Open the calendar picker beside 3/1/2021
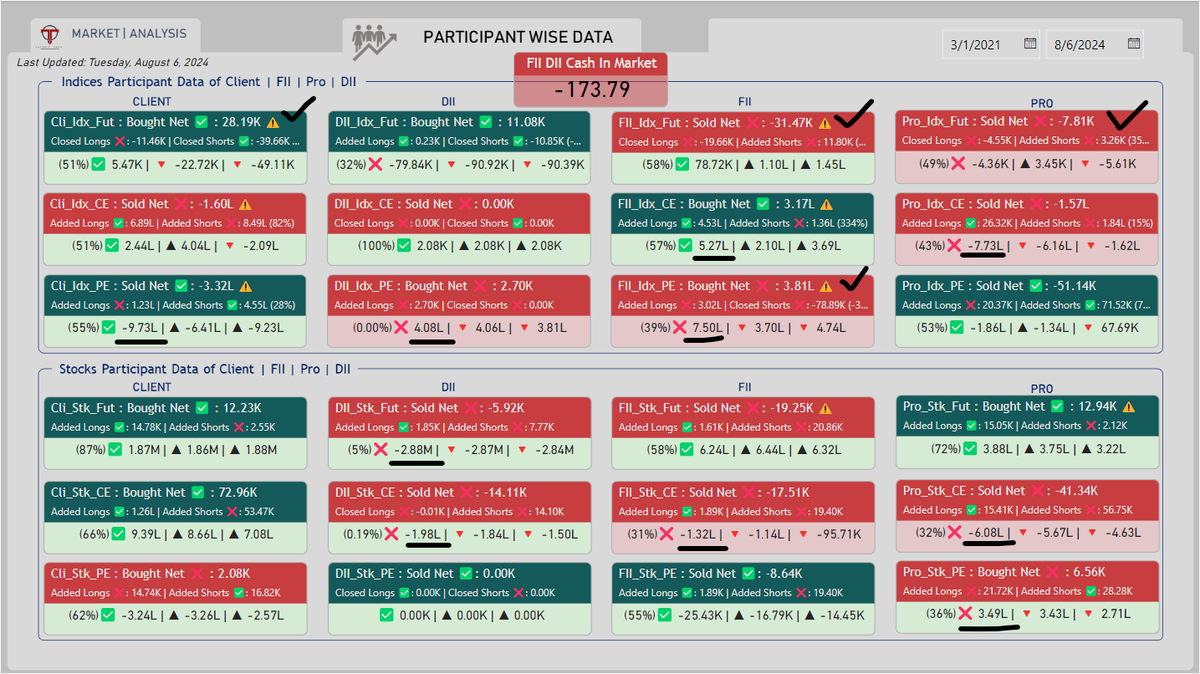Image resolution: width=1200 pixels, height=674 pixels. (x=1030, y=44)
